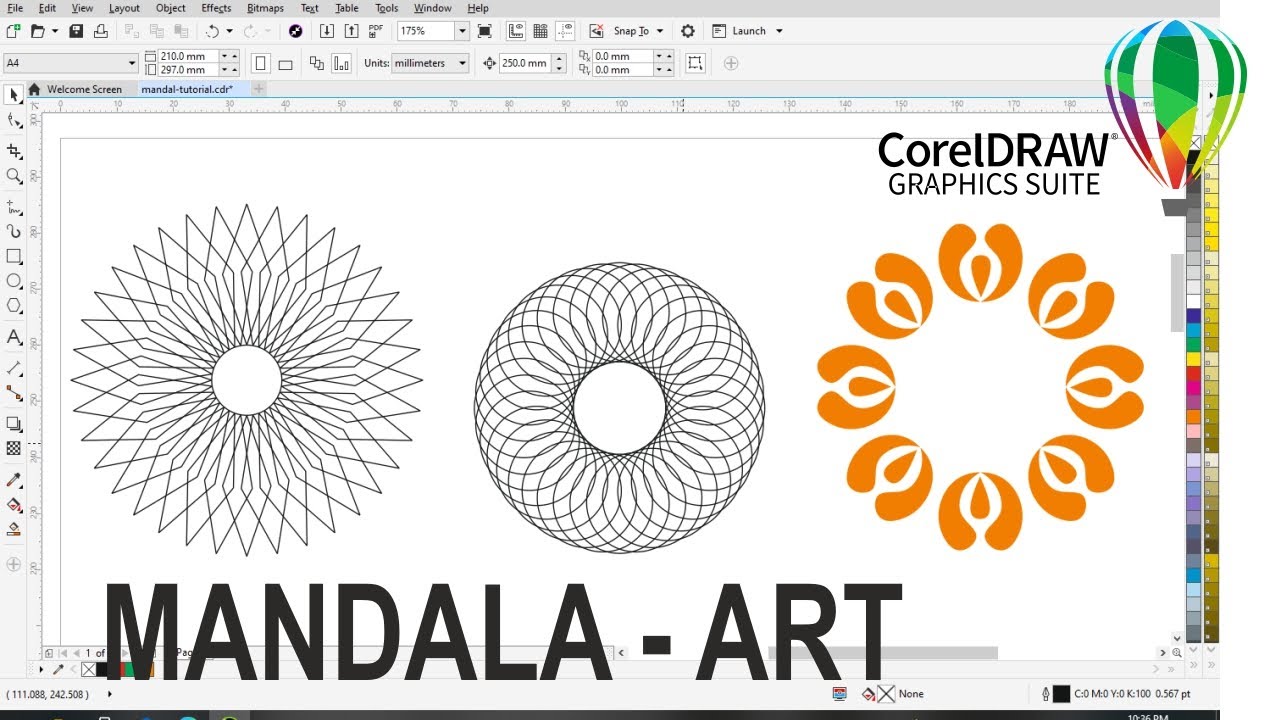Select the Shape edit tool
The width and height of the screenshot is (1280, 720).
(14, 120)
